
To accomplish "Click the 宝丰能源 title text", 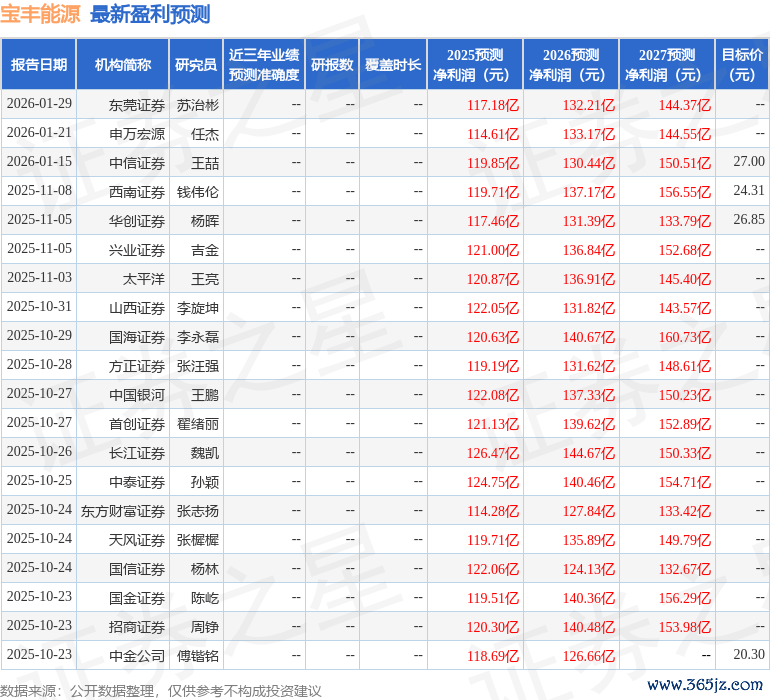I will pyautogui.click(x=40, y=14).
